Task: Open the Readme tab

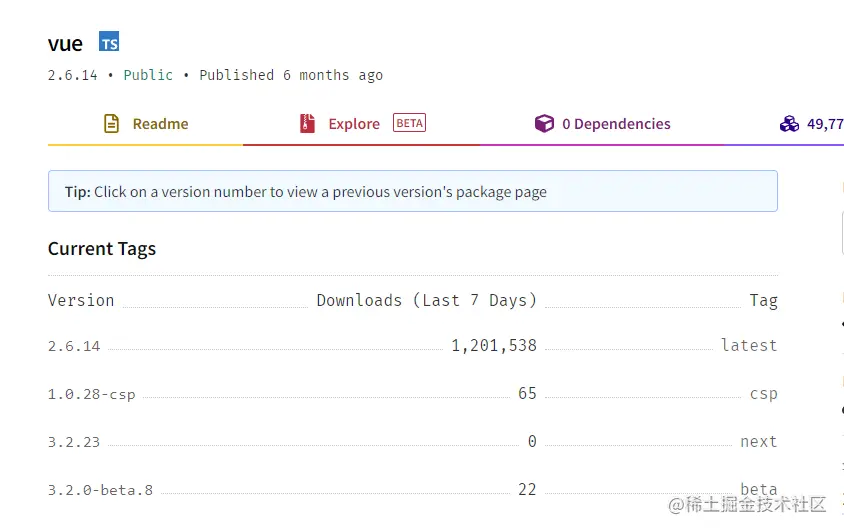Action: (145, 124)
